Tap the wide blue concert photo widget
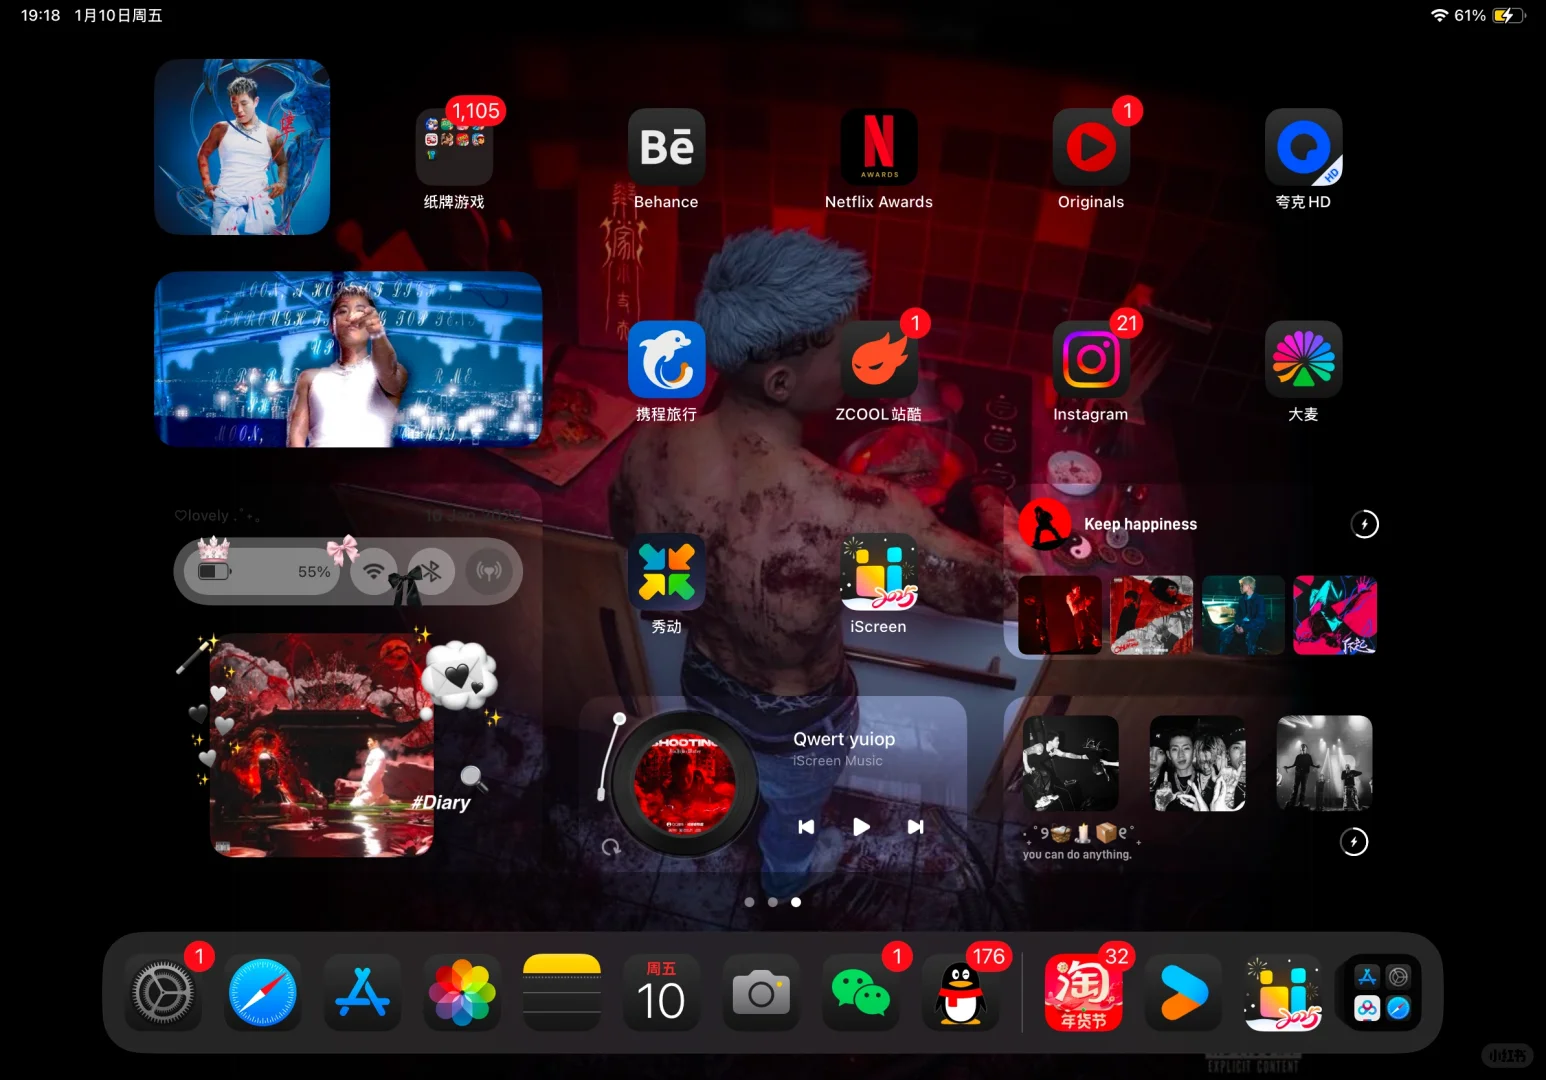The height and width of the screenshot is (1080, 1546). 348,359
